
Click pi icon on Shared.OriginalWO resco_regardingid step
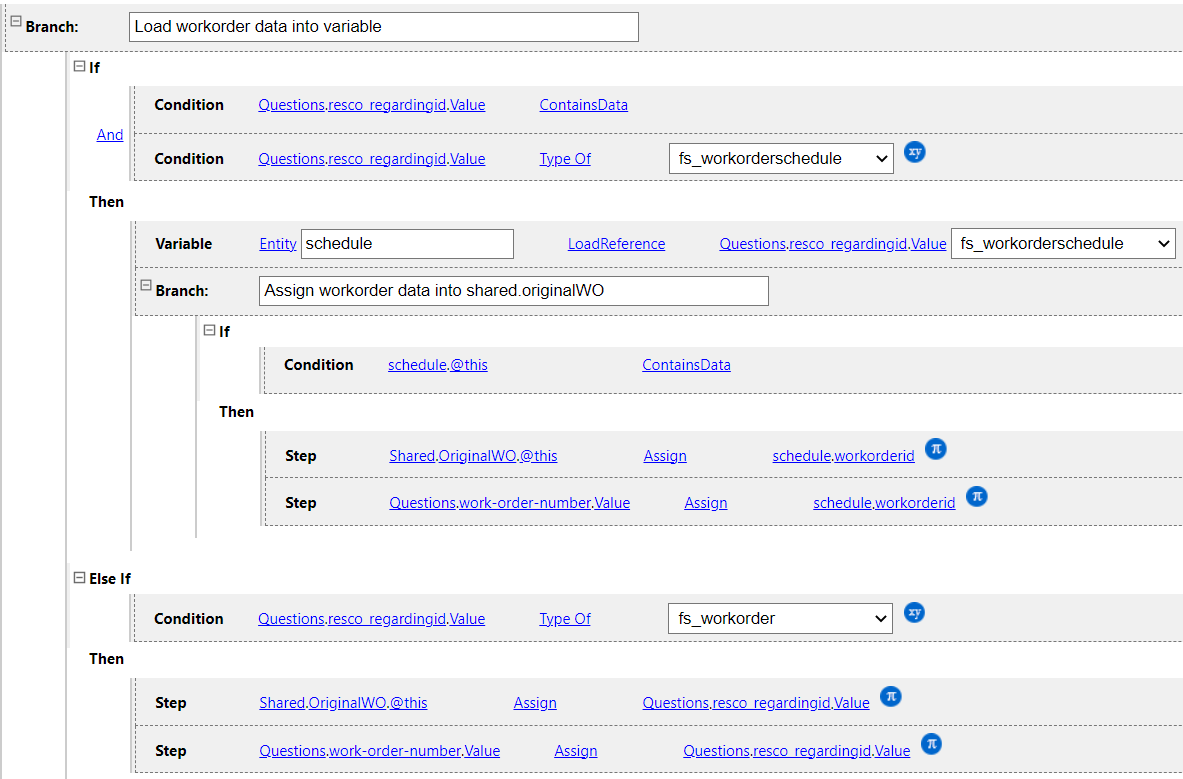point(890,696)
